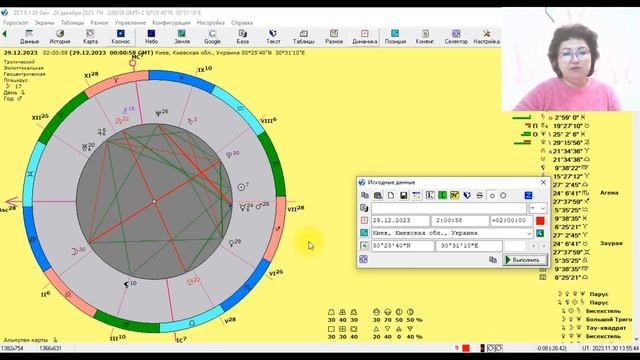Open the Динамика toolbar button
640x360 pixels.
click(x=364, y=37)
